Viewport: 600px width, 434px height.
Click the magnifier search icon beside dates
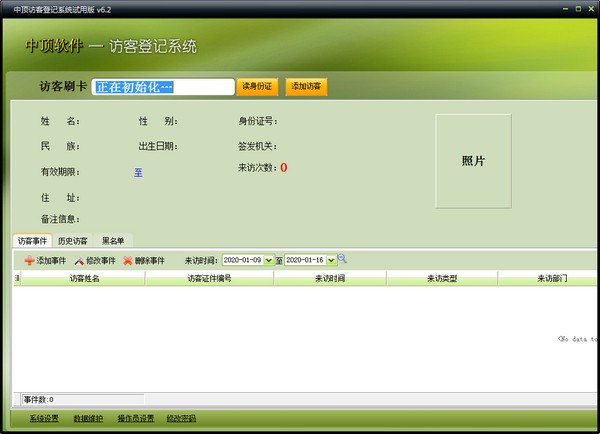point(342,259)
